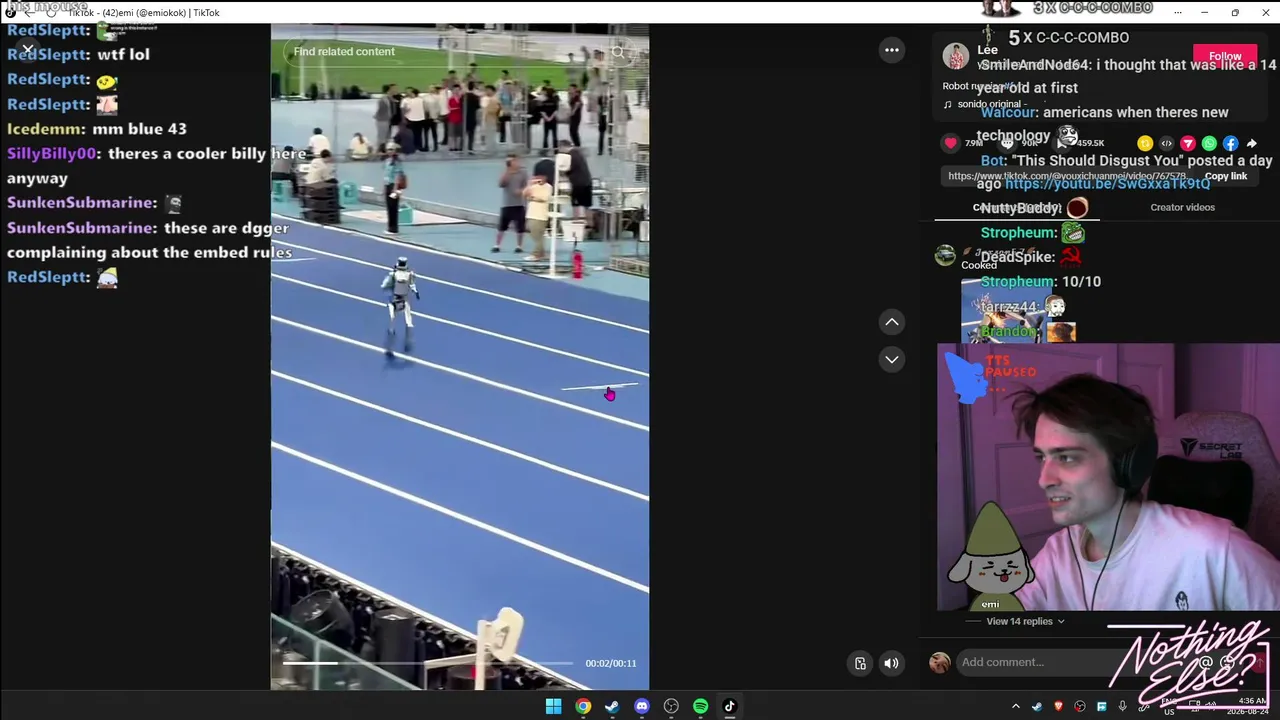Open Discord from the taskbar
1280x720 pixels.
642,706
